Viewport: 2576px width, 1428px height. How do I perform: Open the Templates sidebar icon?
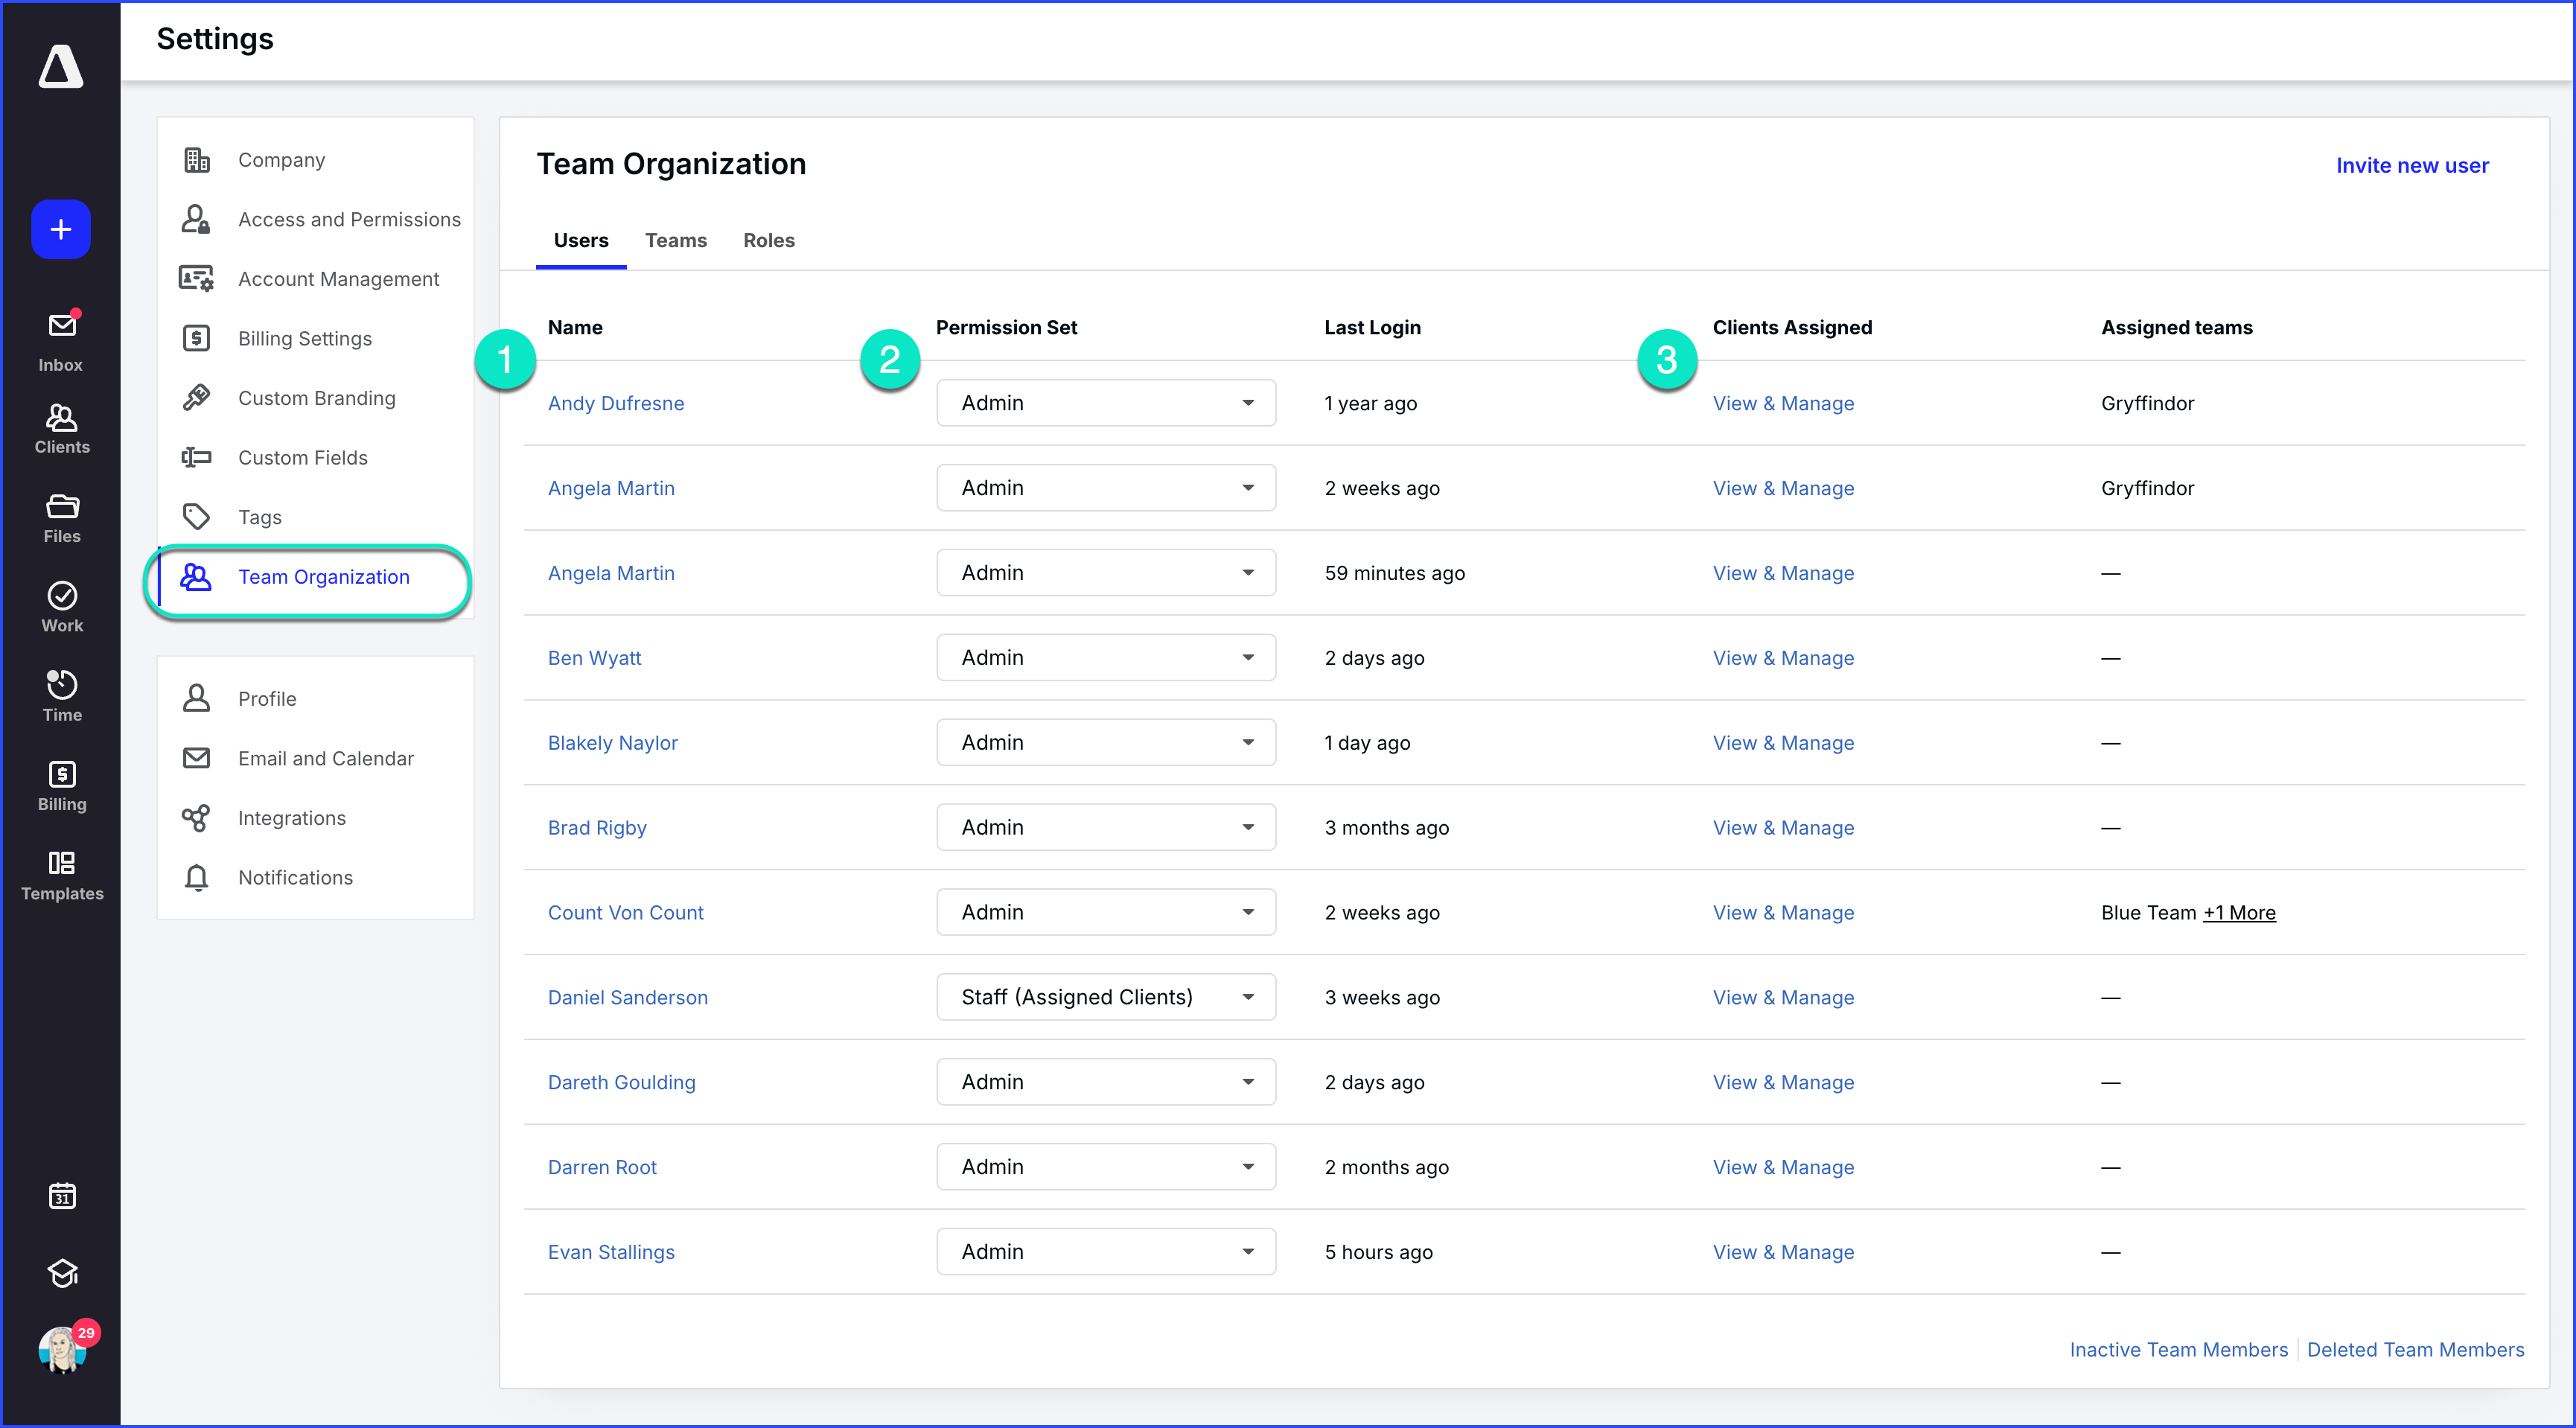point(61,874)
